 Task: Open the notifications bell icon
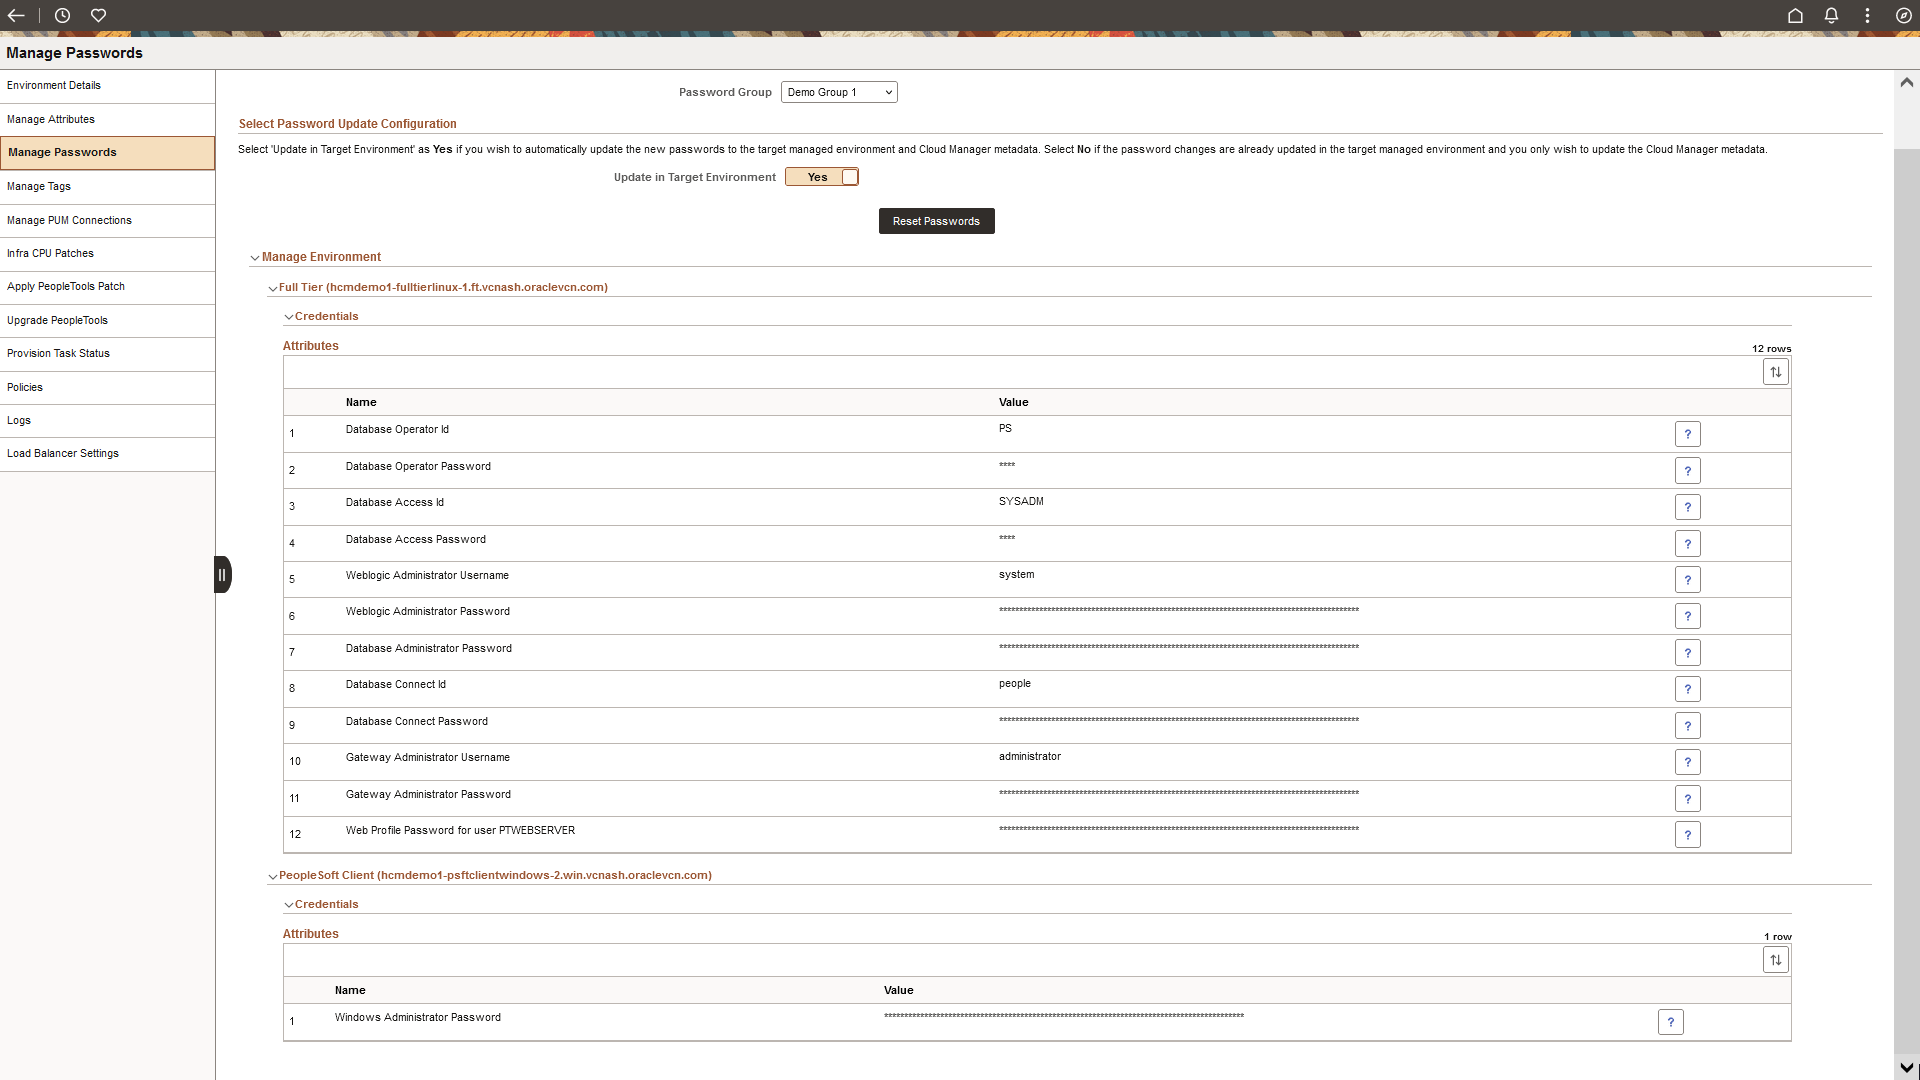coord(1831,15)
